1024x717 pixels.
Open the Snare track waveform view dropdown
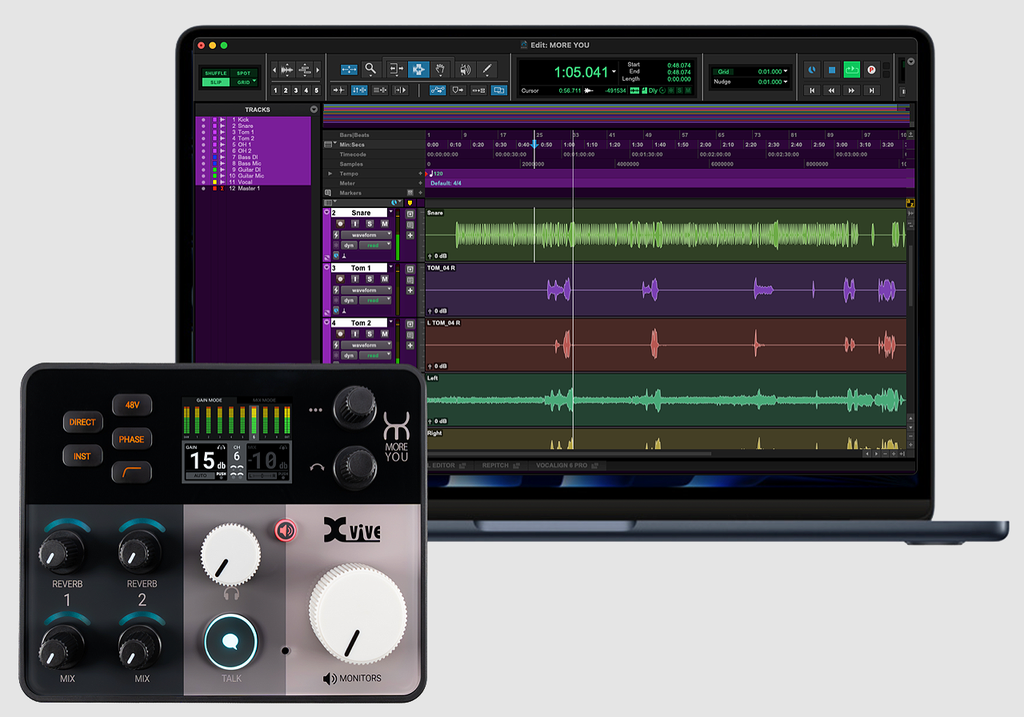click(365, 234)
